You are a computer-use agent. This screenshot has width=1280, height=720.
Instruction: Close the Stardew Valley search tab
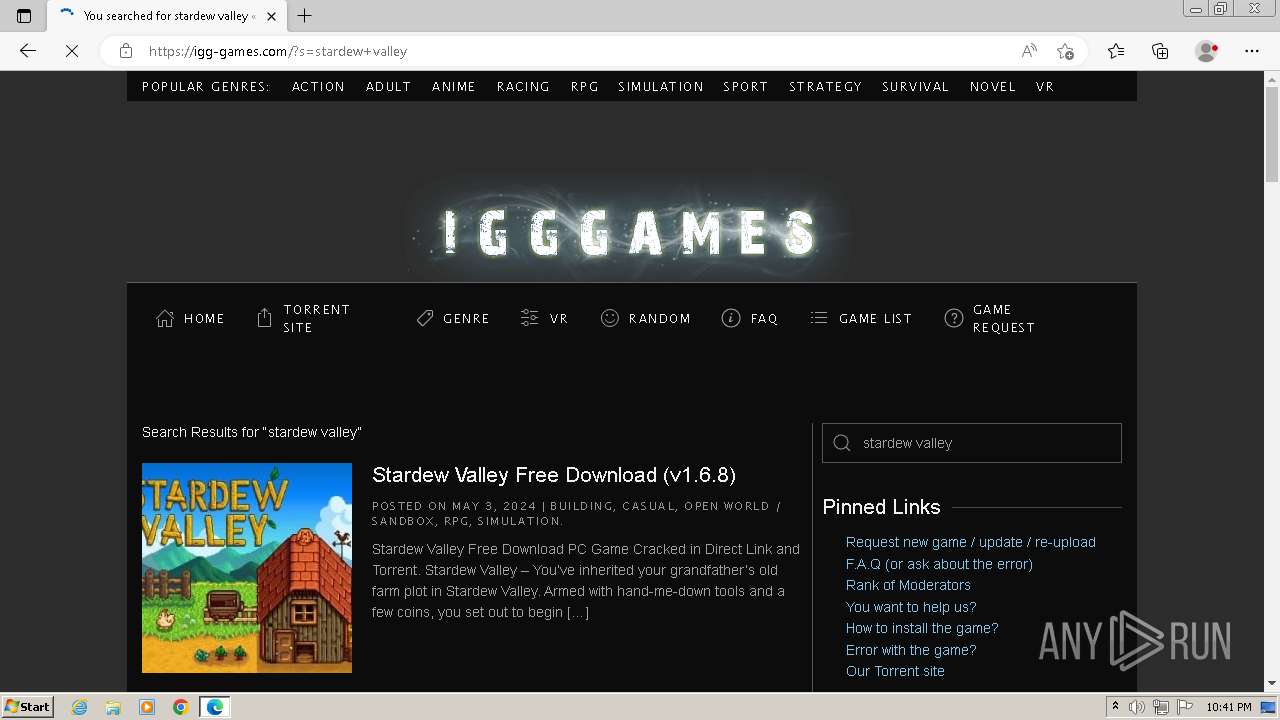tap(271, 16)
